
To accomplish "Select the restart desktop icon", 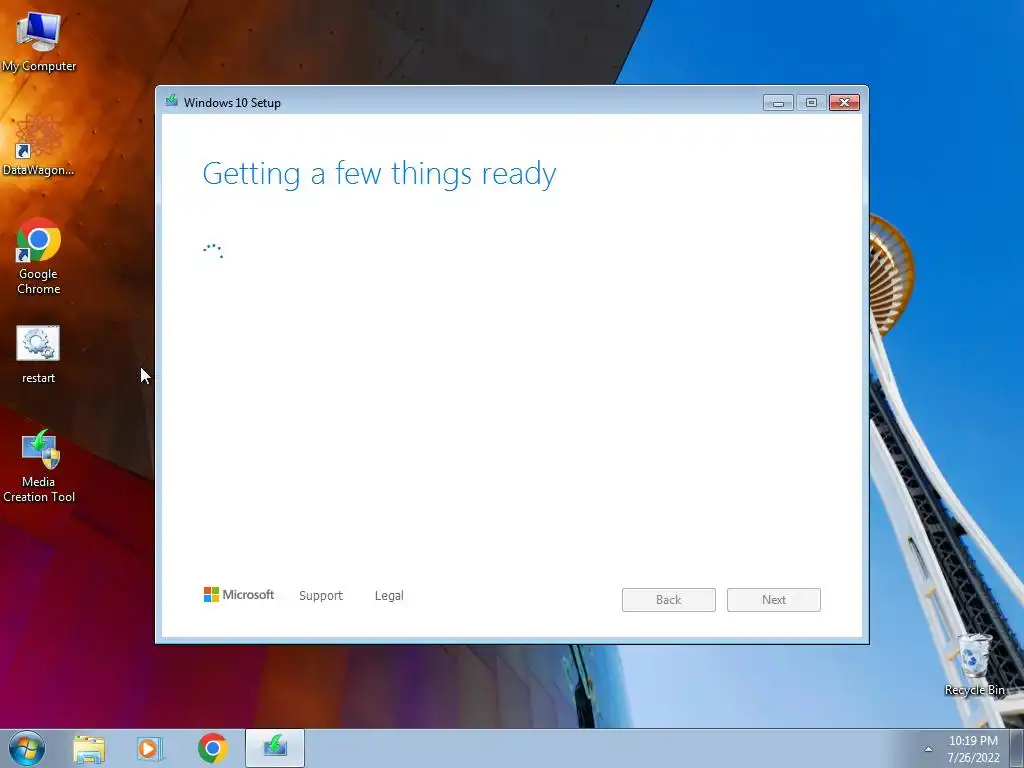I will (x=38, y=354).
